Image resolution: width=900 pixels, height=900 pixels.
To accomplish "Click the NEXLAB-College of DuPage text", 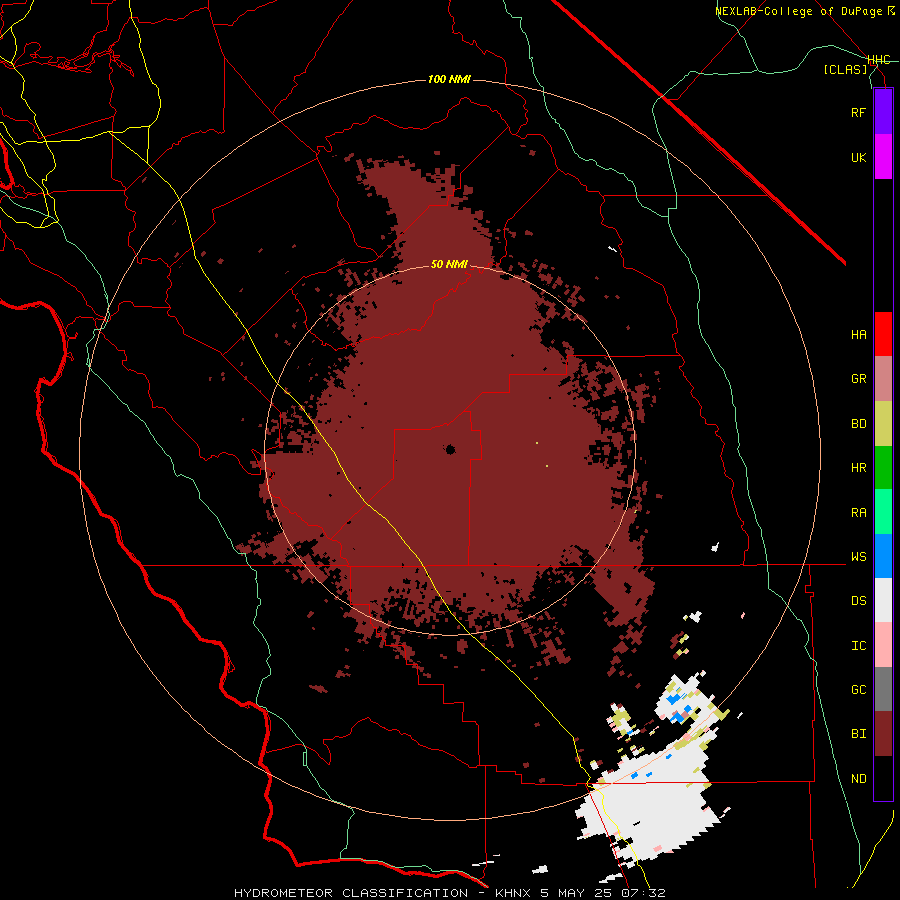I will (x=800, y=11).
